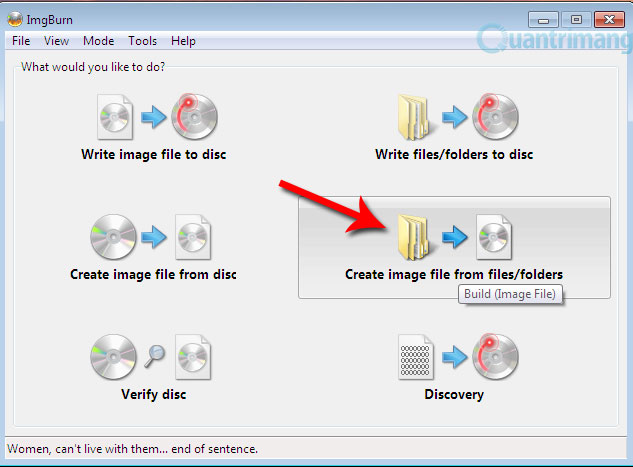633x467 pixels.
Task: Select Create image file from disc label
Action: coord(153,274)
